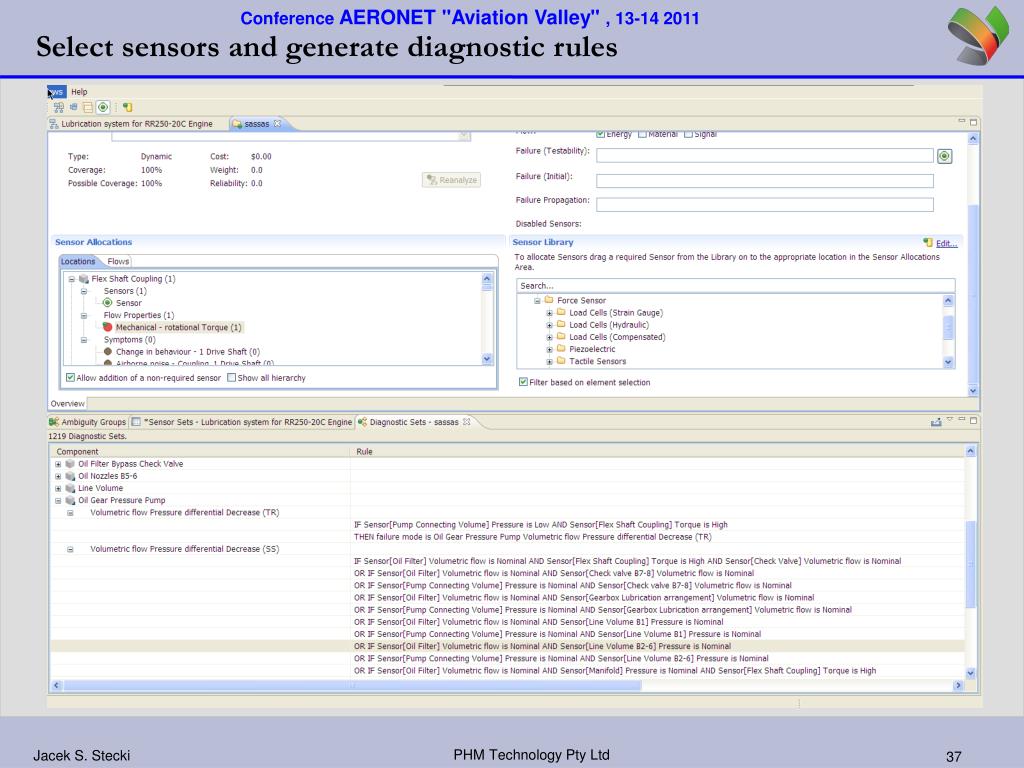Click the green Sensor icon under Sensors (1)
Viewport: 1024px width, 768px height.
[x=108, y=302]
